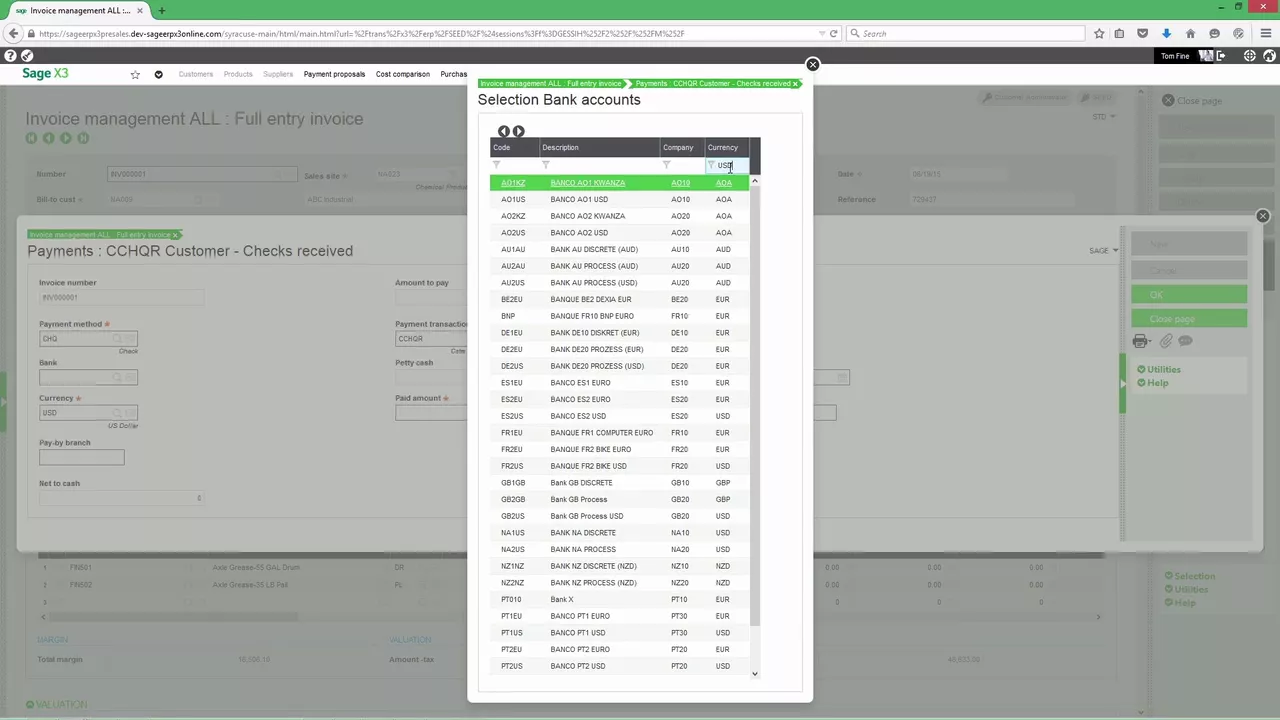Click the Company column filter icon
1280x720 pixels.
click(x=666, y=165)
